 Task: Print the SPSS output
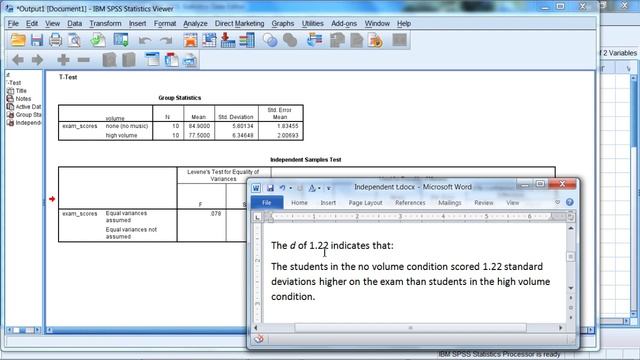(56, 40)
